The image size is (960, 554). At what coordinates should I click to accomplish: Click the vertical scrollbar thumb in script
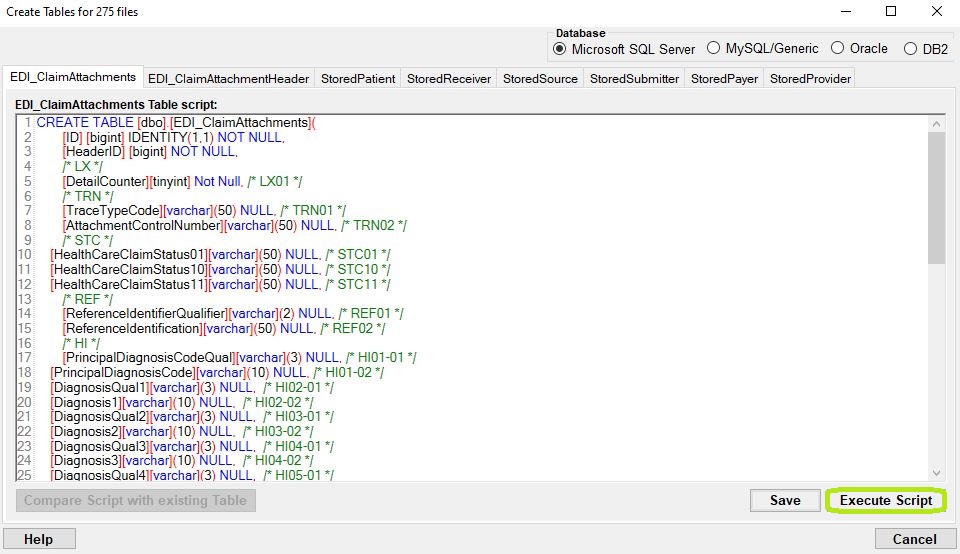click(936, 198)
